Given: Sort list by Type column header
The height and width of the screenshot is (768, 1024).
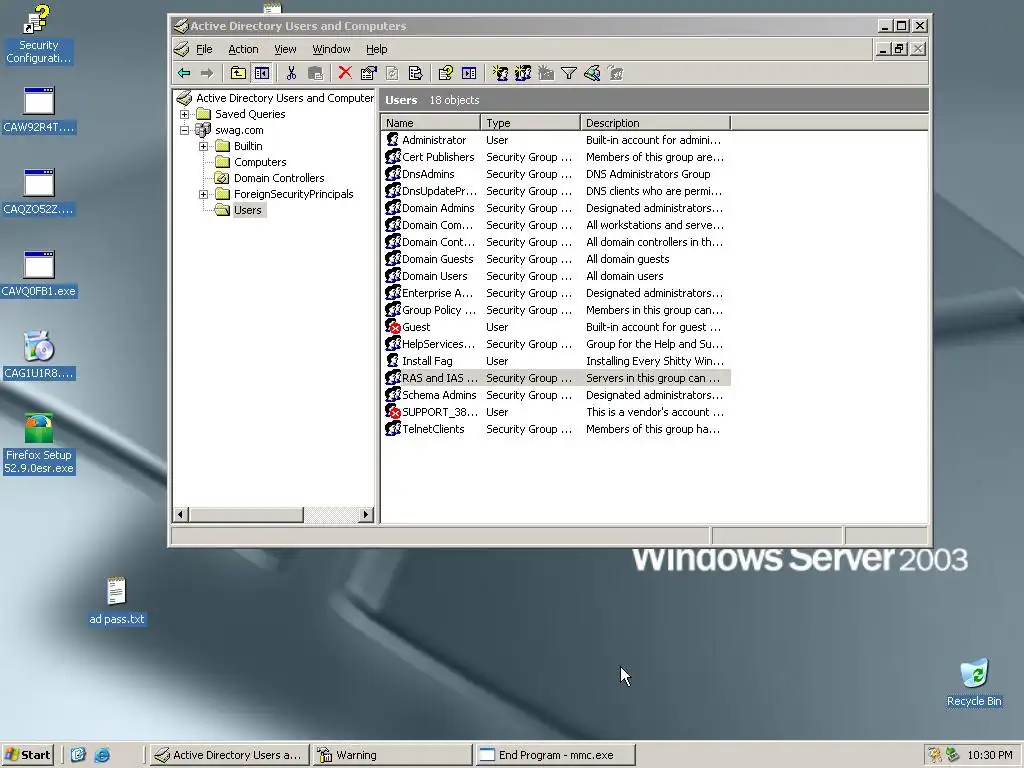Looking at the screenshot, I should tap(530, 123).
